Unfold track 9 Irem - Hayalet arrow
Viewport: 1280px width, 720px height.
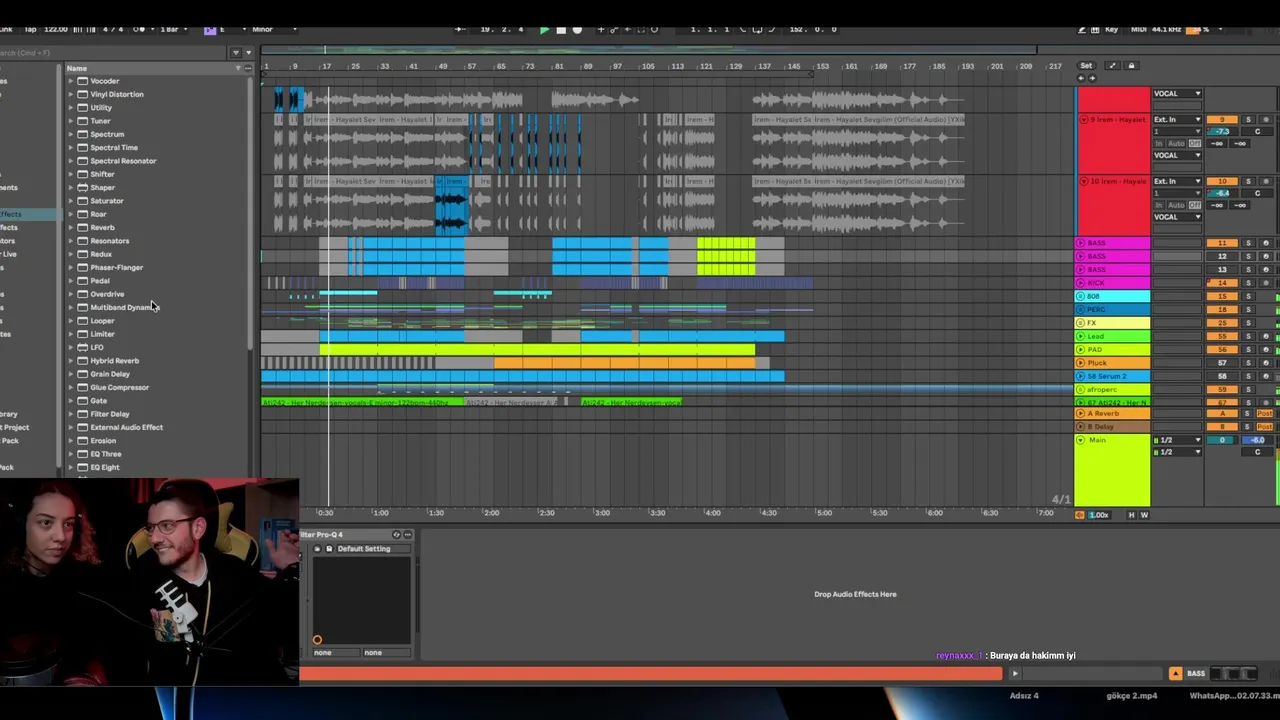tap(1083, 119)
